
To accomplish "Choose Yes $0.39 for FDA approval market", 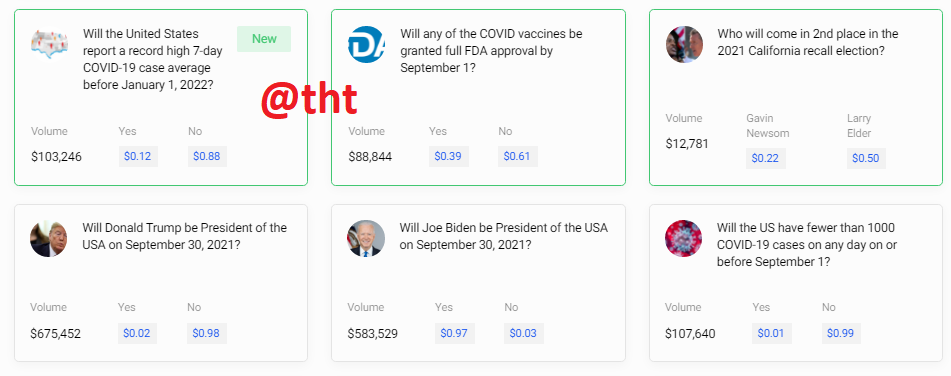I will (x=448, y=156).
